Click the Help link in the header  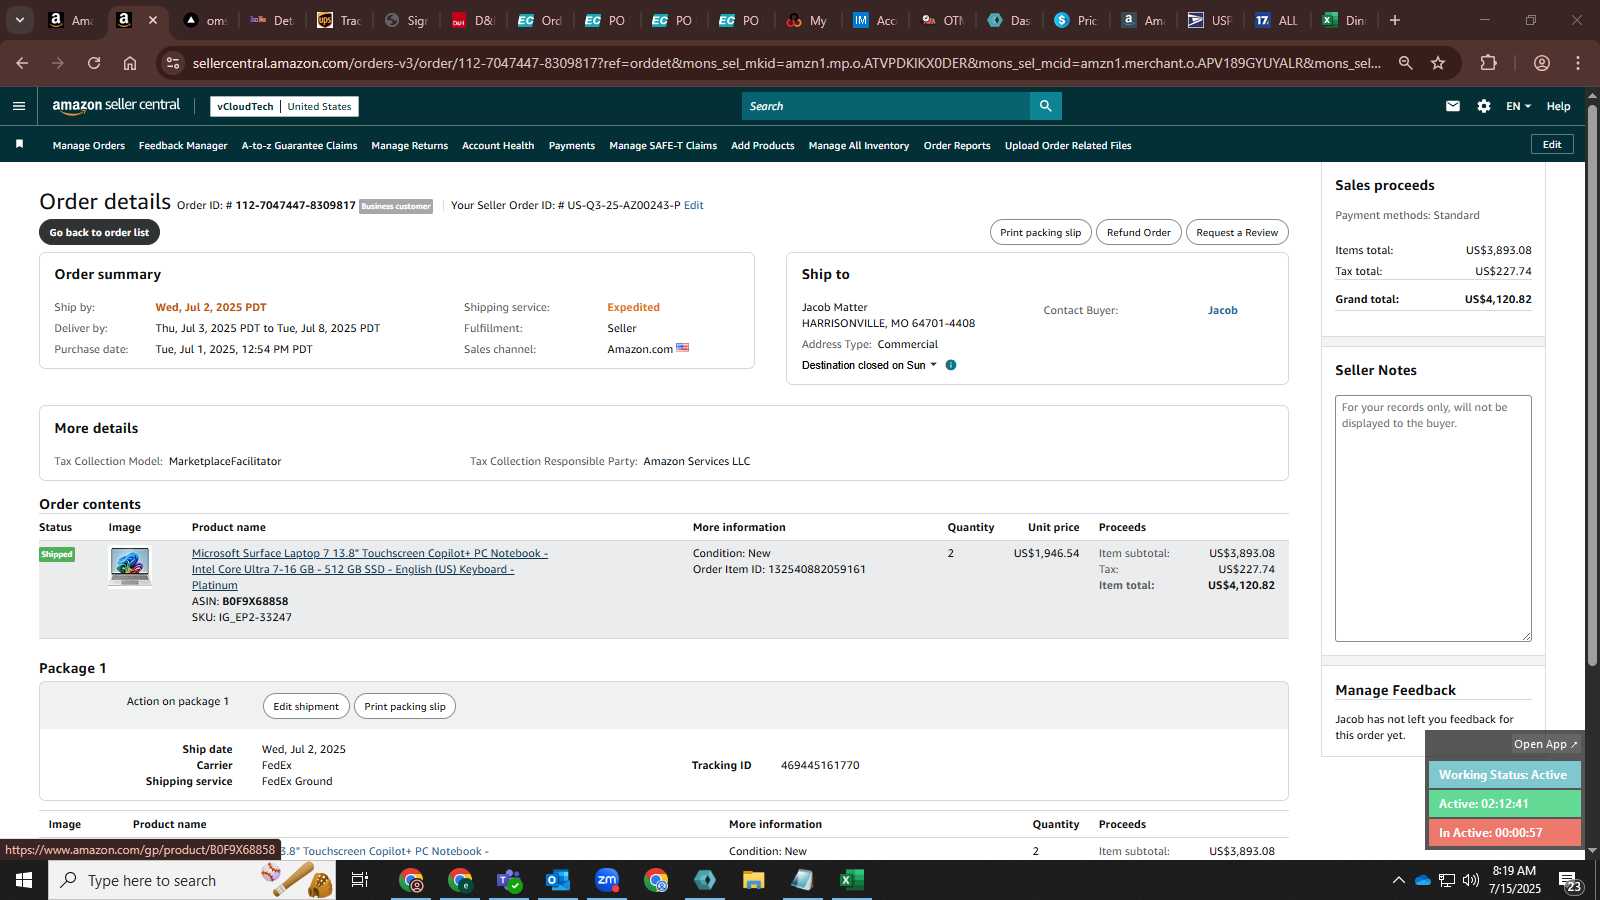point(1558,106)
